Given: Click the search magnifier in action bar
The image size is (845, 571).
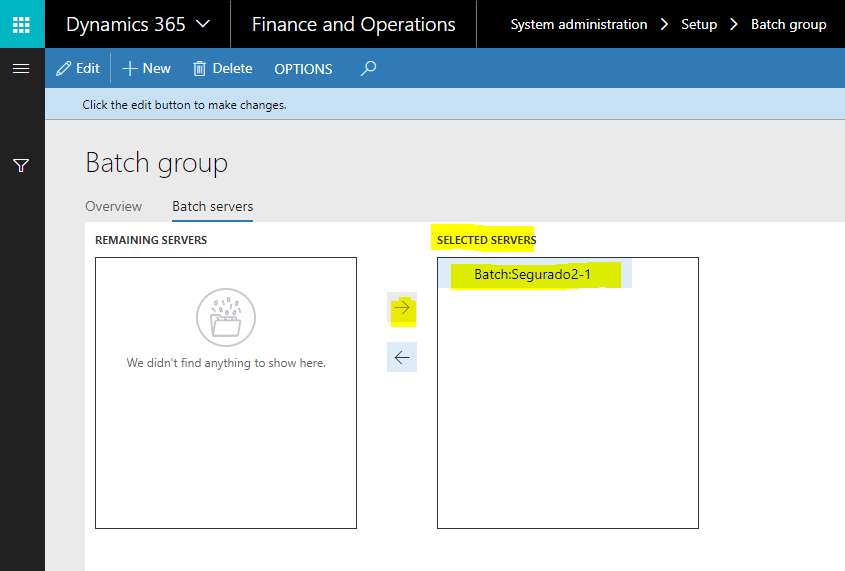Looking at the screenshot, I should point(369,68).
